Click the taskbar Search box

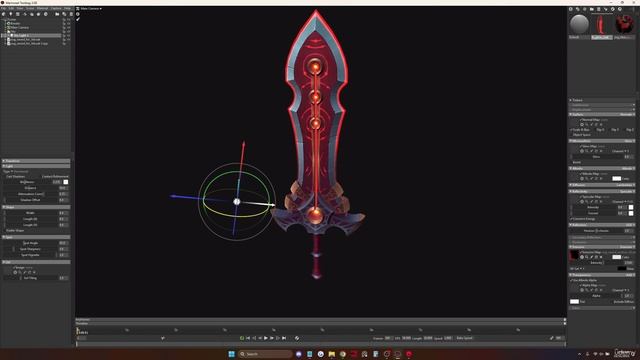point(265,354)
